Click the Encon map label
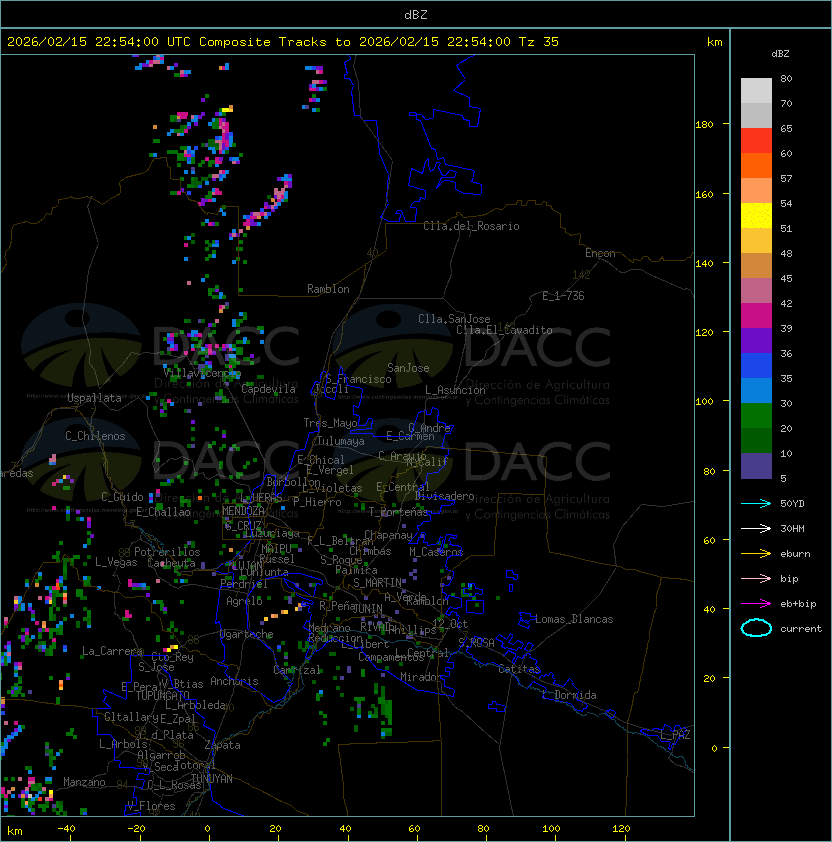Image resolution: width=832 pixels, height=842 pixels. point(600,253)
